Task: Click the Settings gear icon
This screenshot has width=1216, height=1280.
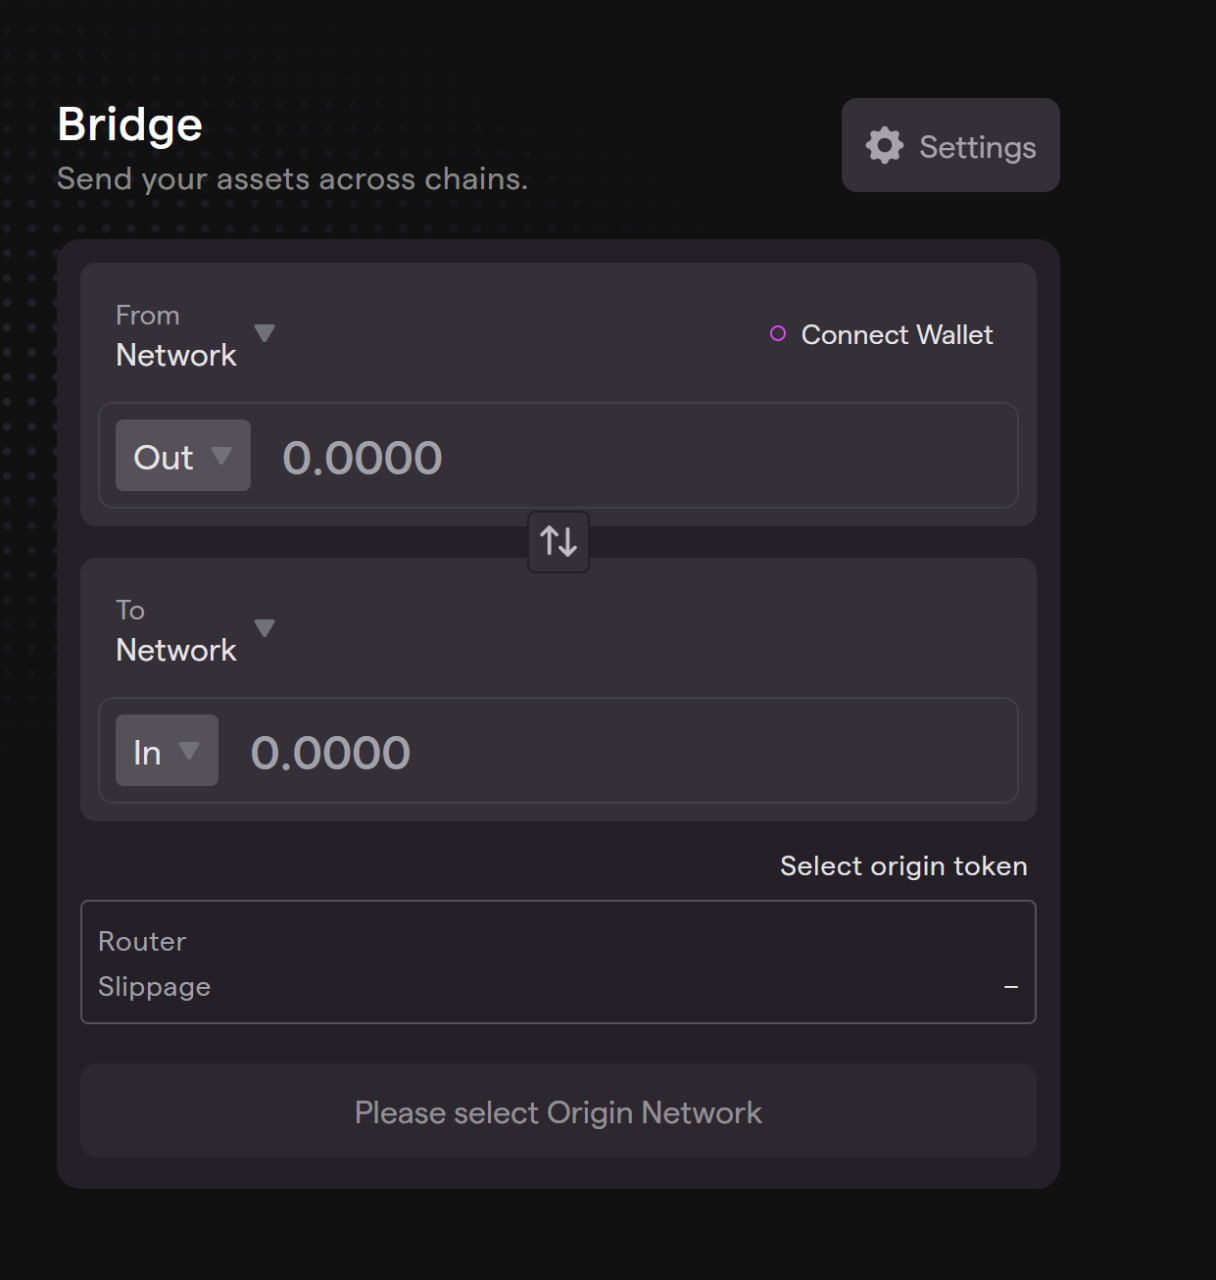Action: point(884,146)
